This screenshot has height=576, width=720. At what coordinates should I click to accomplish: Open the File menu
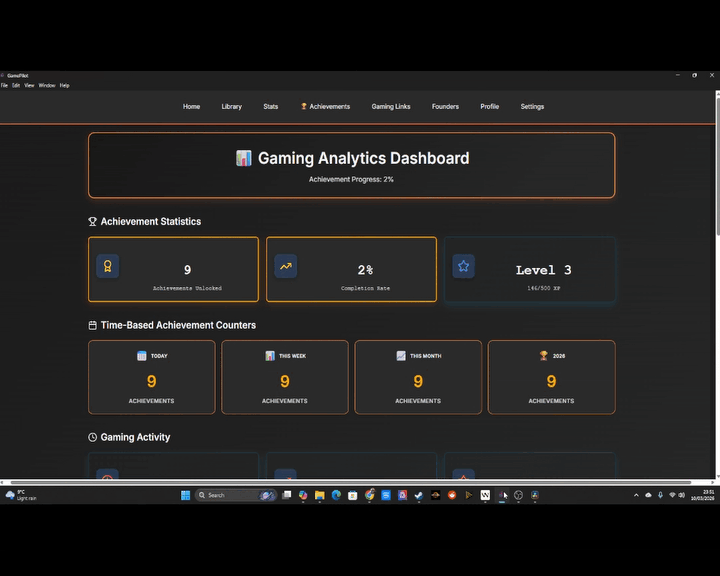point(4,86)
